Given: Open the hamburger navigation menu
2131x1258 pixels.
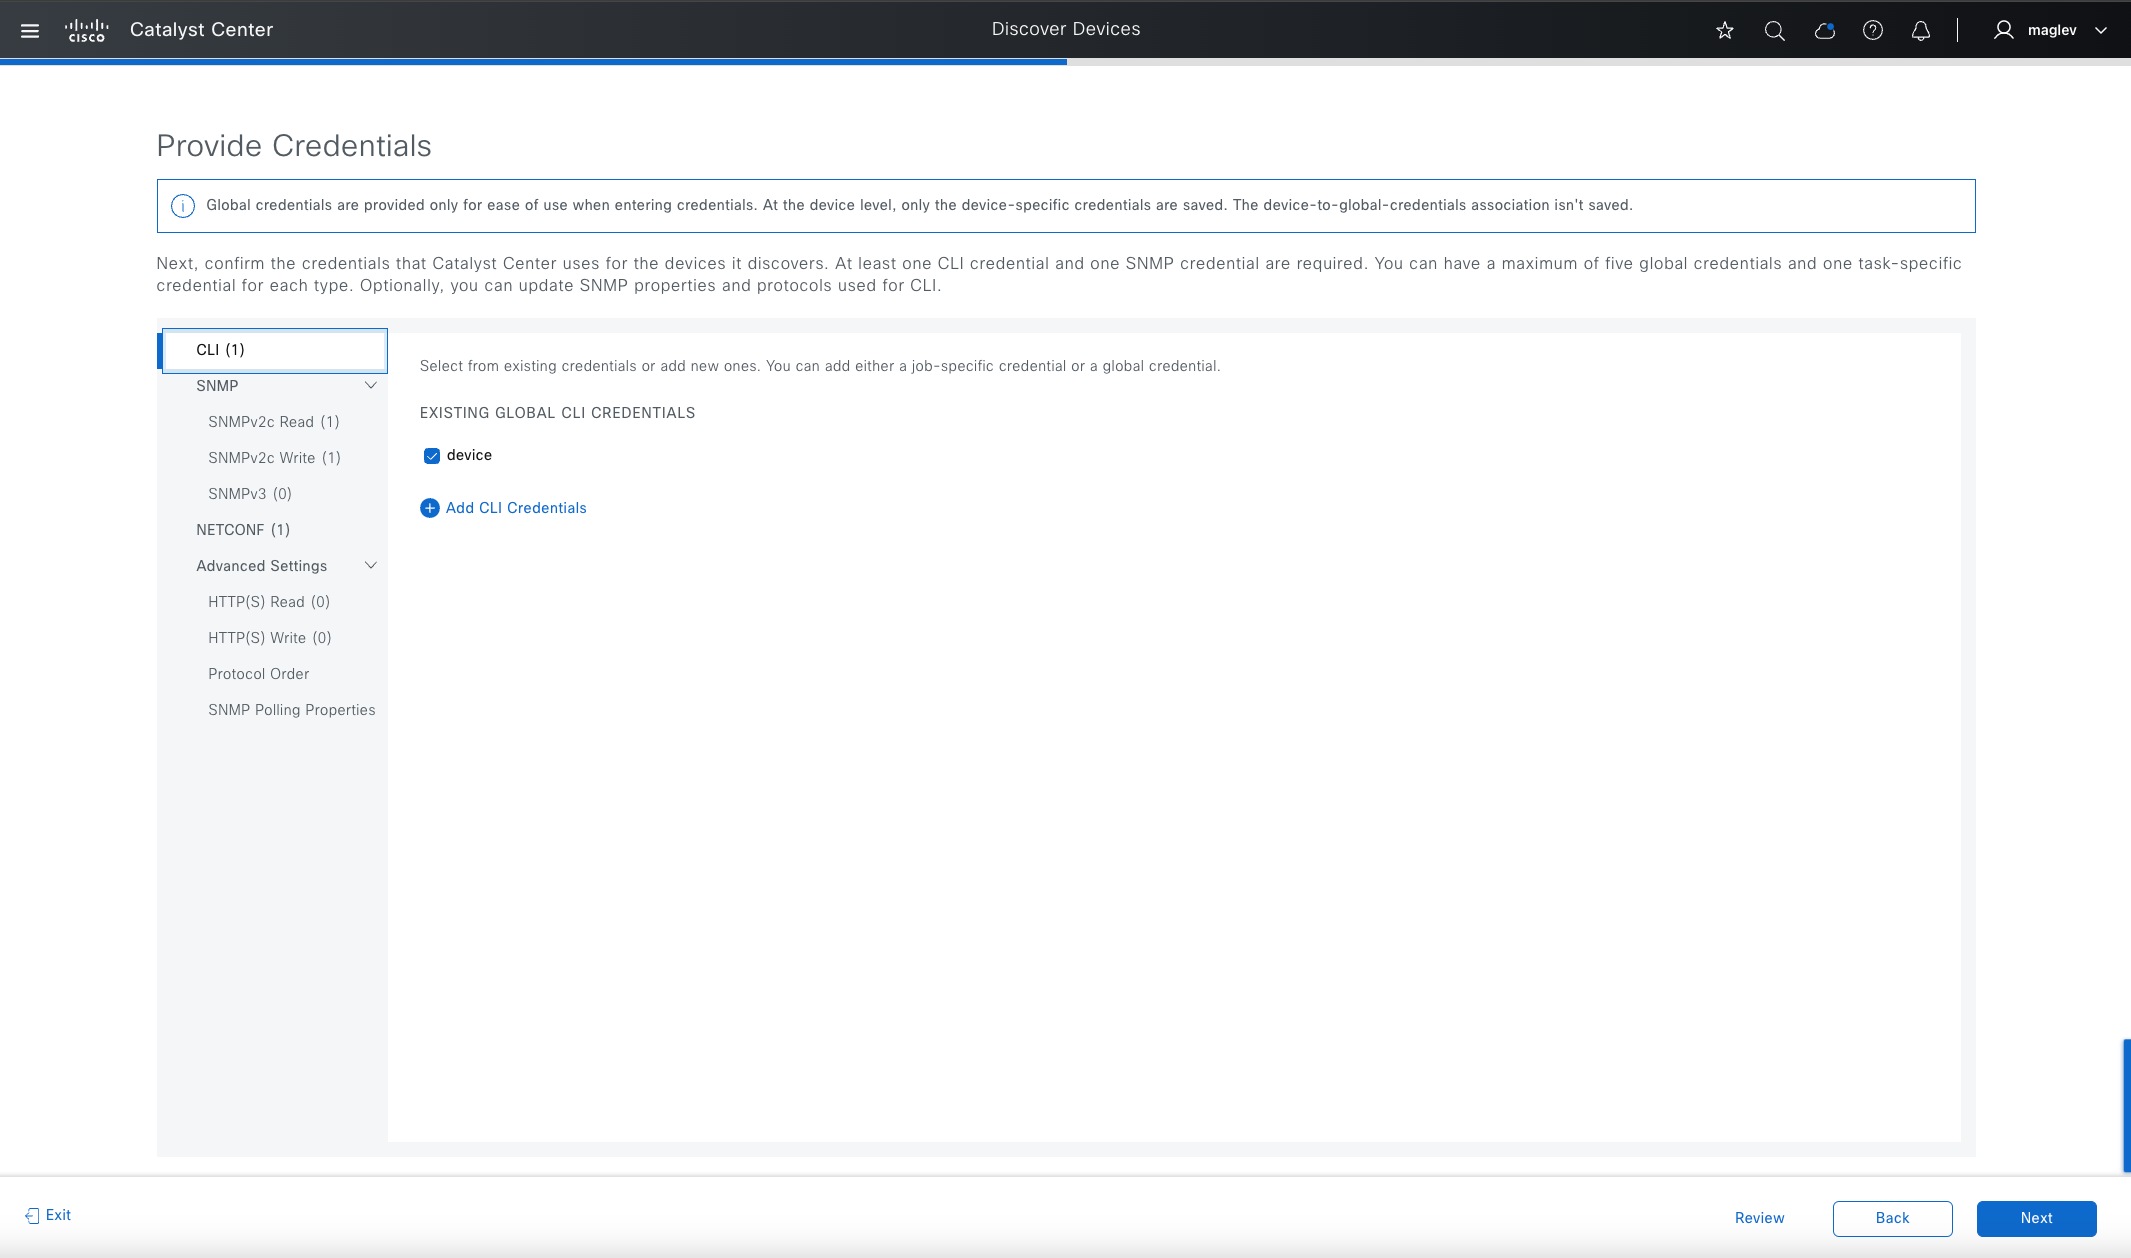Looking at the screenshot, I should tap(30, 29).
